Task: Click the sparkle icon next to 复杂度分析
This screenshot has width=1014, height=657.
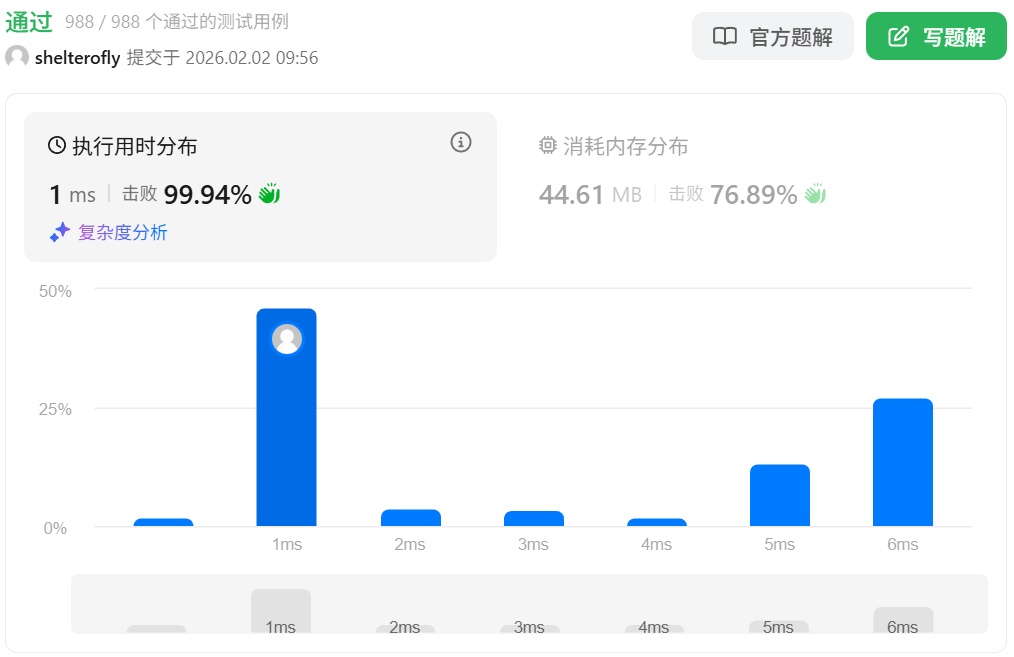Action: (60, 233)
